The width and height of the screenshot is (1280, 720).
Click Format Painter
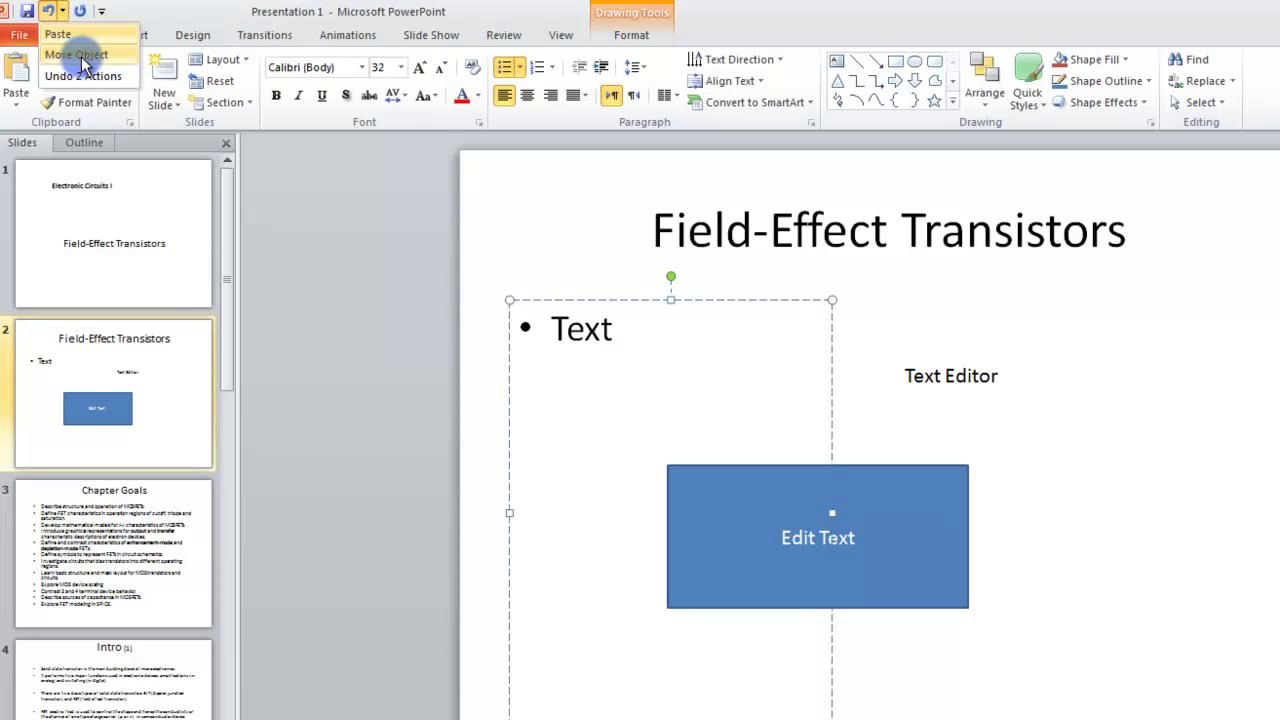[x=86, y=102]
